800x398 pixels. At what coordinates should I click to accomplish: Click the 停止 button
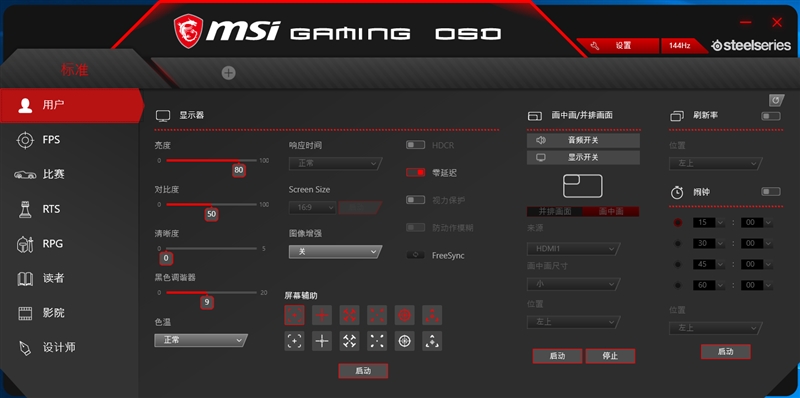(x=610, y=356)
